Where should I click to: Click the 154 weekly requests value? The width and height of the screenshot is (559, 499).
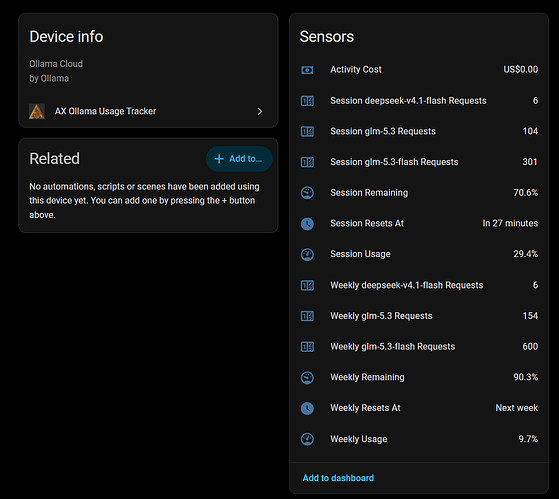530,316
